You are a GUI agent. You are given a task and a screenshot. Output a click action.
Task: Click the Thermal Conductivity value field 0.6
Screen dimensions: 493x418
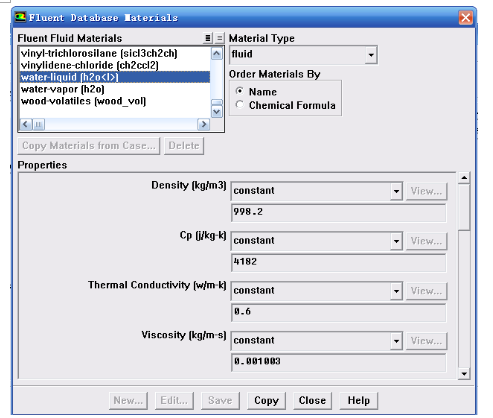tap(338, 312)
